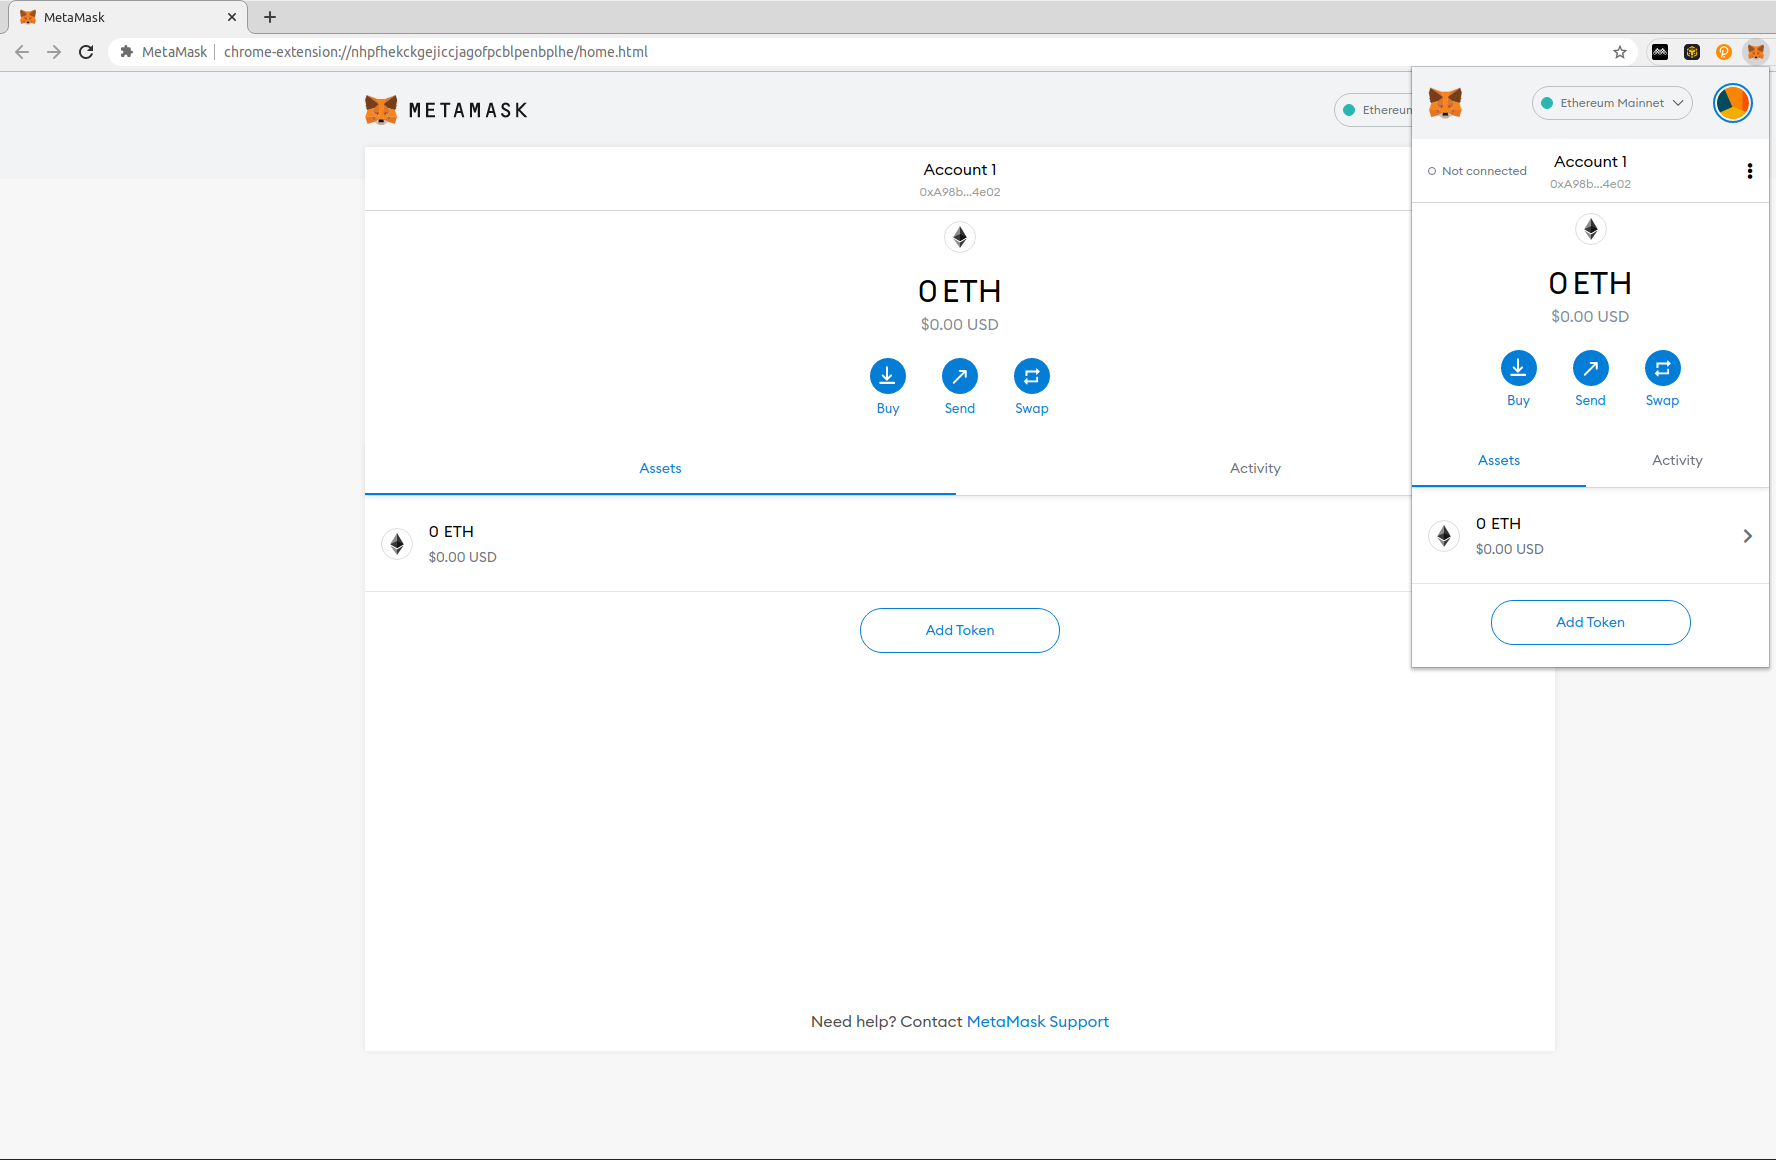1776x1160 pixels.
Task: Click the large 0 ETH balance on main page
Action: pos(960,291)
